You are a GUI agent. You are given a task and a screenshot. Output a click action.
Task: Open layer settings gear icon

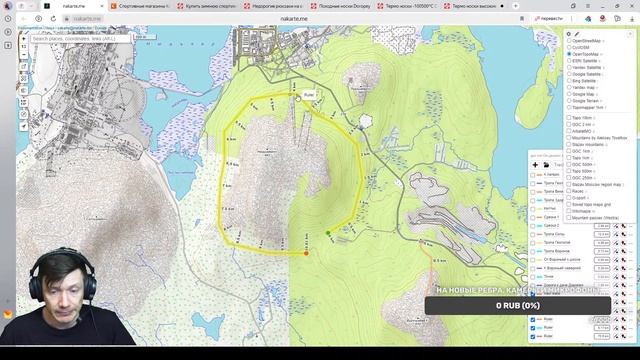(x=569, y=34)
